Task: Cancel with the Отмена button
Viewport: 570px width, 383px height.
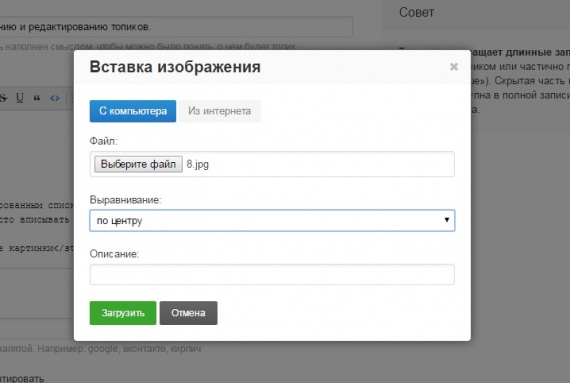Action: pos(188,313)
